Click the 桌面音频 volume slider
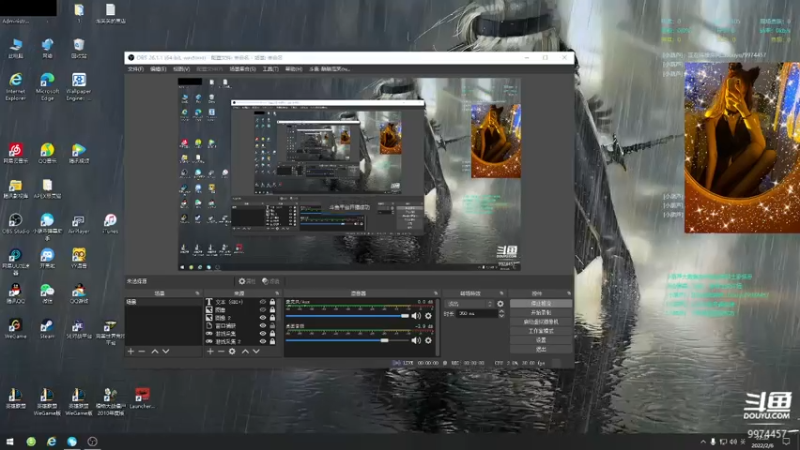The height and width of the screenshot is (450, 800). [347, 340]
